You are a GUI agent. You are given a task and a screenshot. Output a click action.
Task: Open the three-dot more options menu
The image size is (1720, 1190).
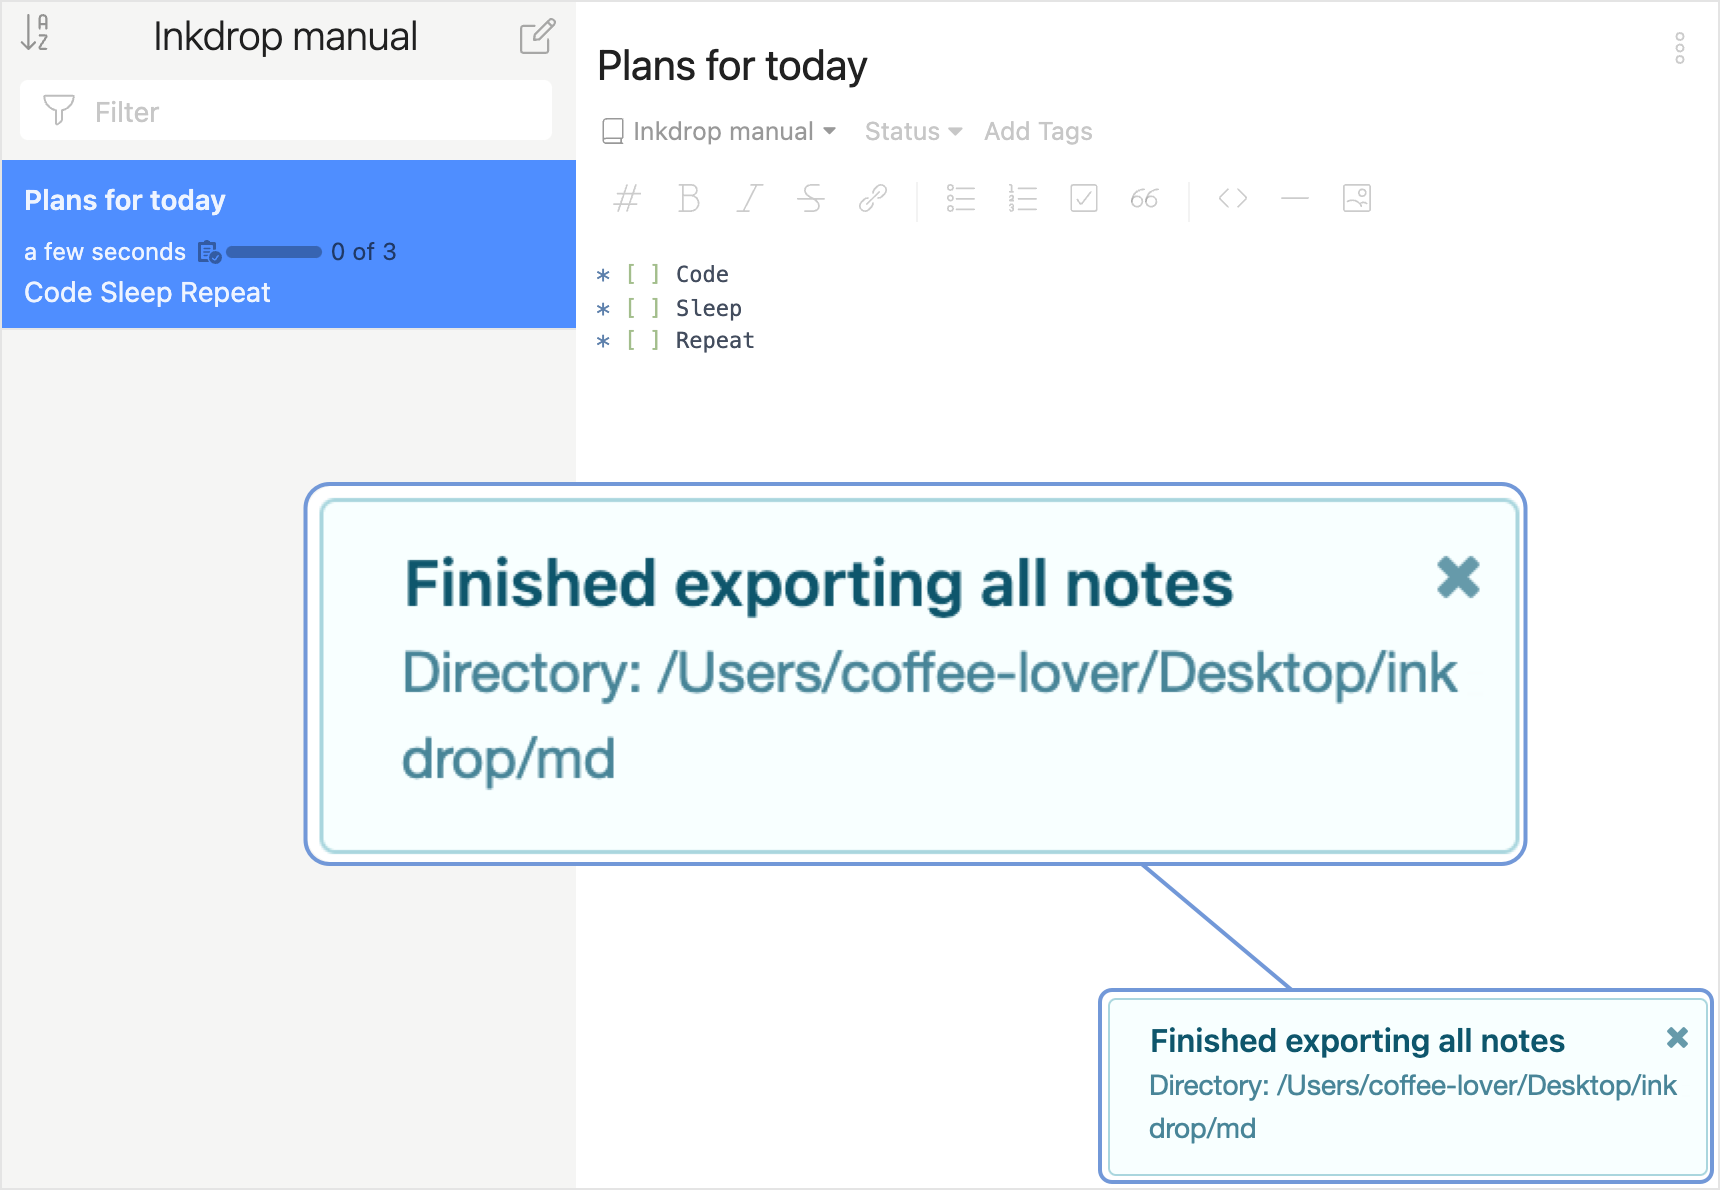pos(1679,48)
